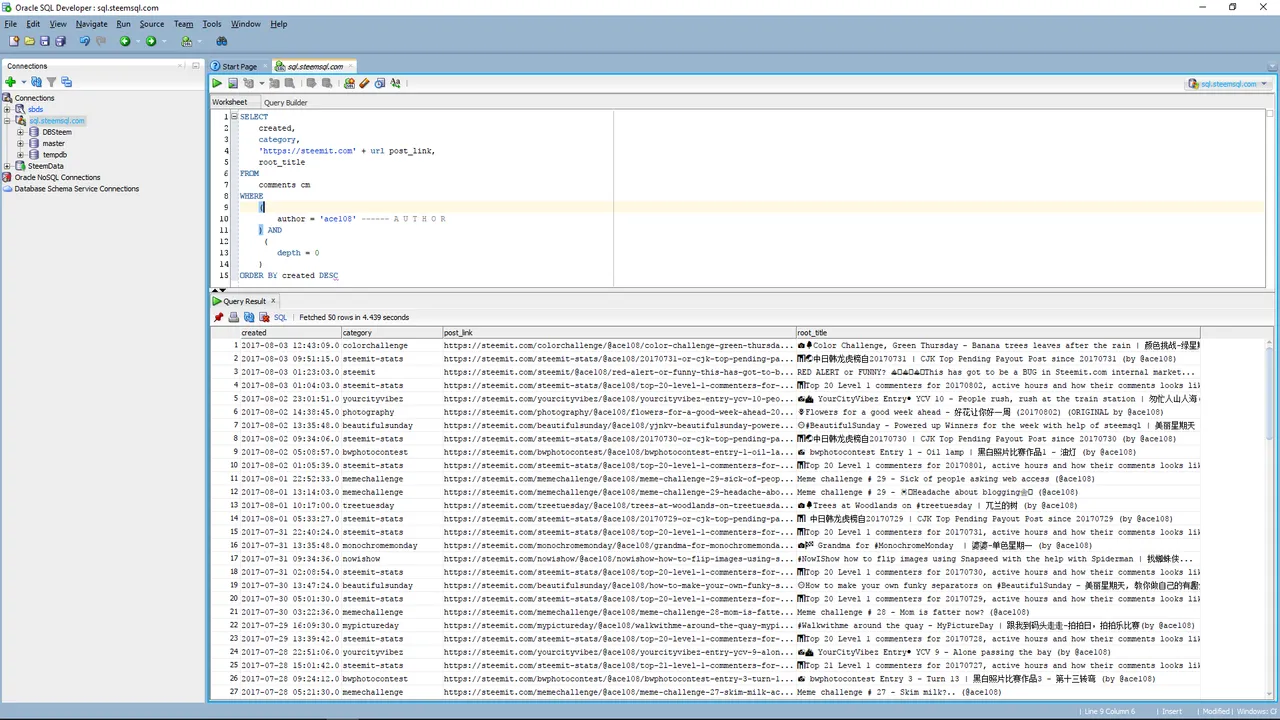1280x720 pixels.
Task: Switch to the Query Builder tab
Action: pos(285,102)
